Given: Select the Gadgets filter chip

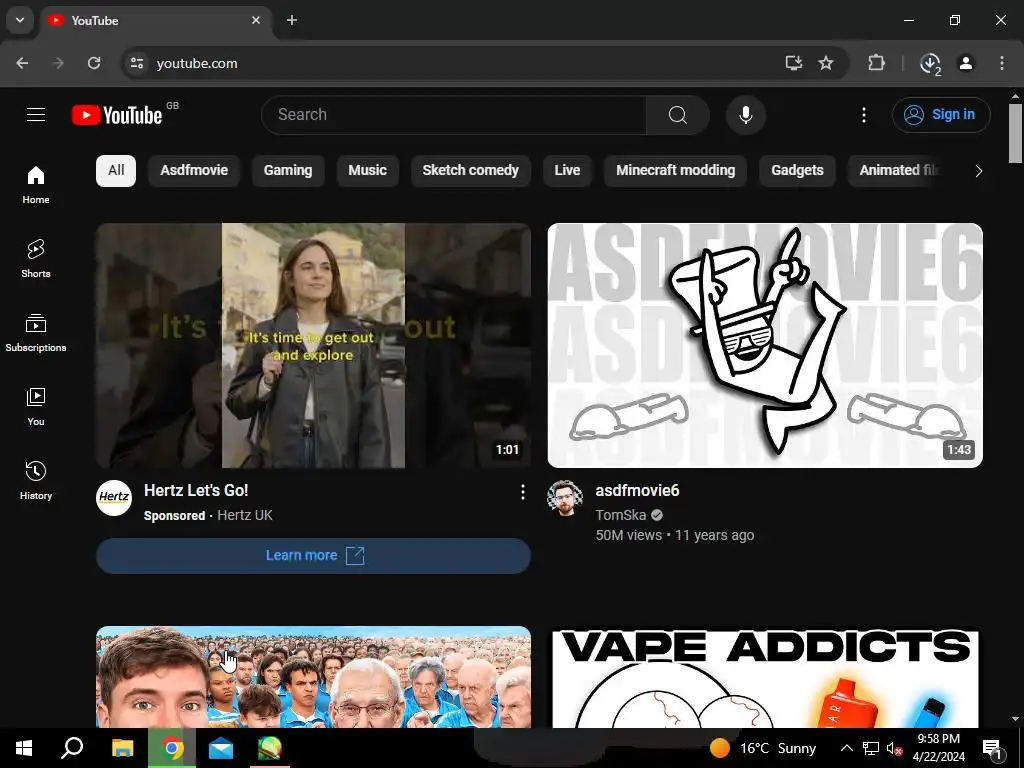Looking at the screenshot, I should tap(797, 170).
